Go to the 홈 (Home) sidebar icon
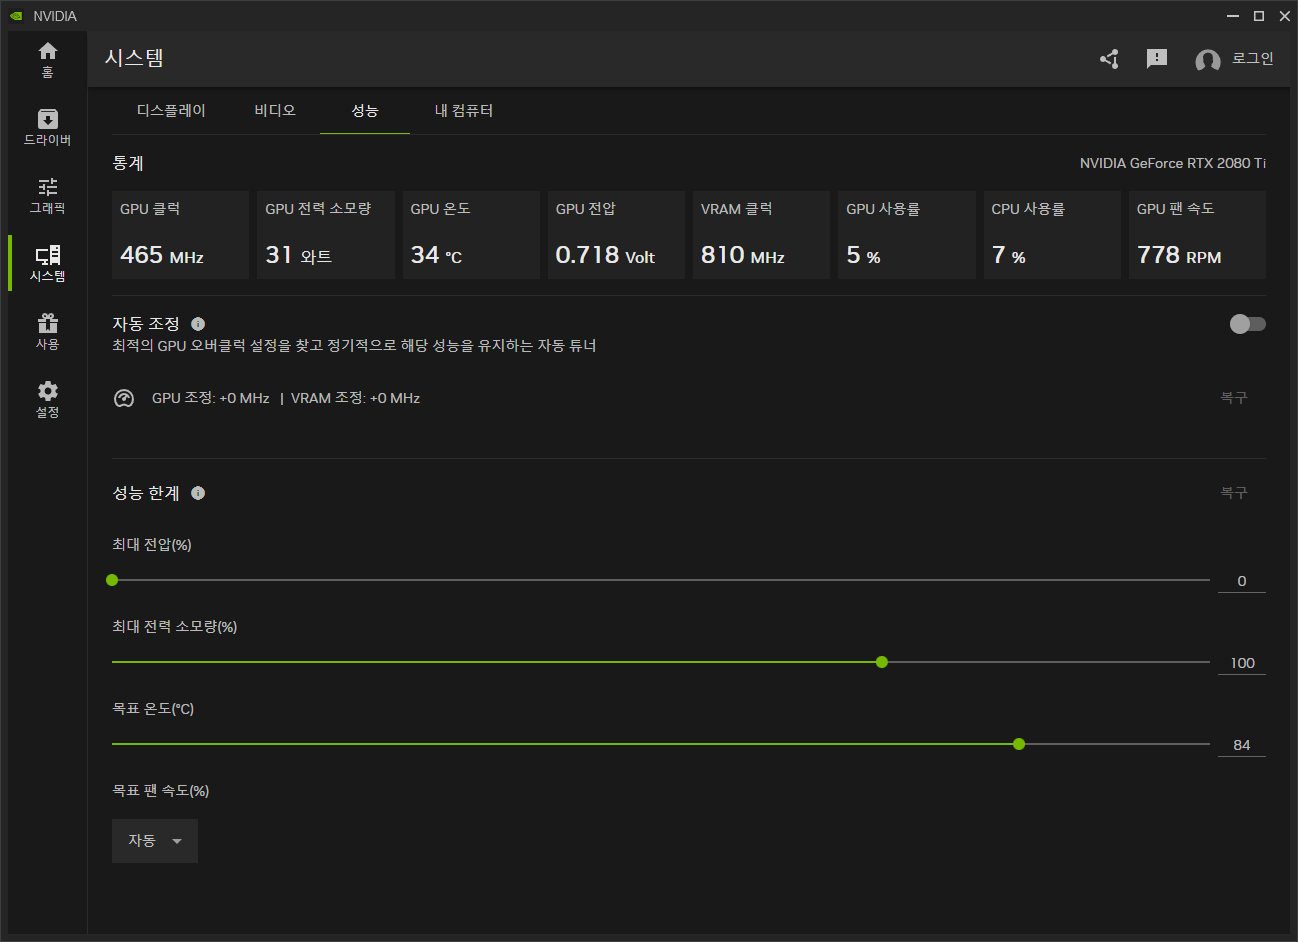 coord(47,60)
